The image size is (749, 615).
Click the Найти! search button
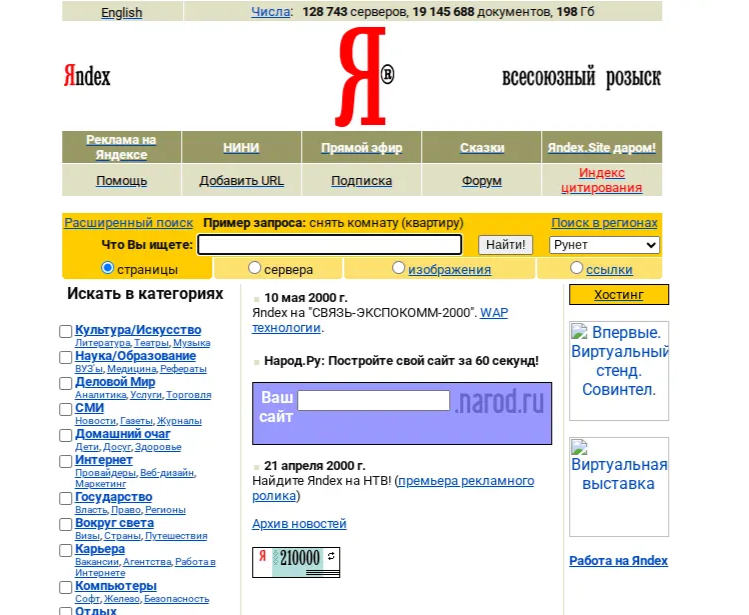[x=505, y=245]
